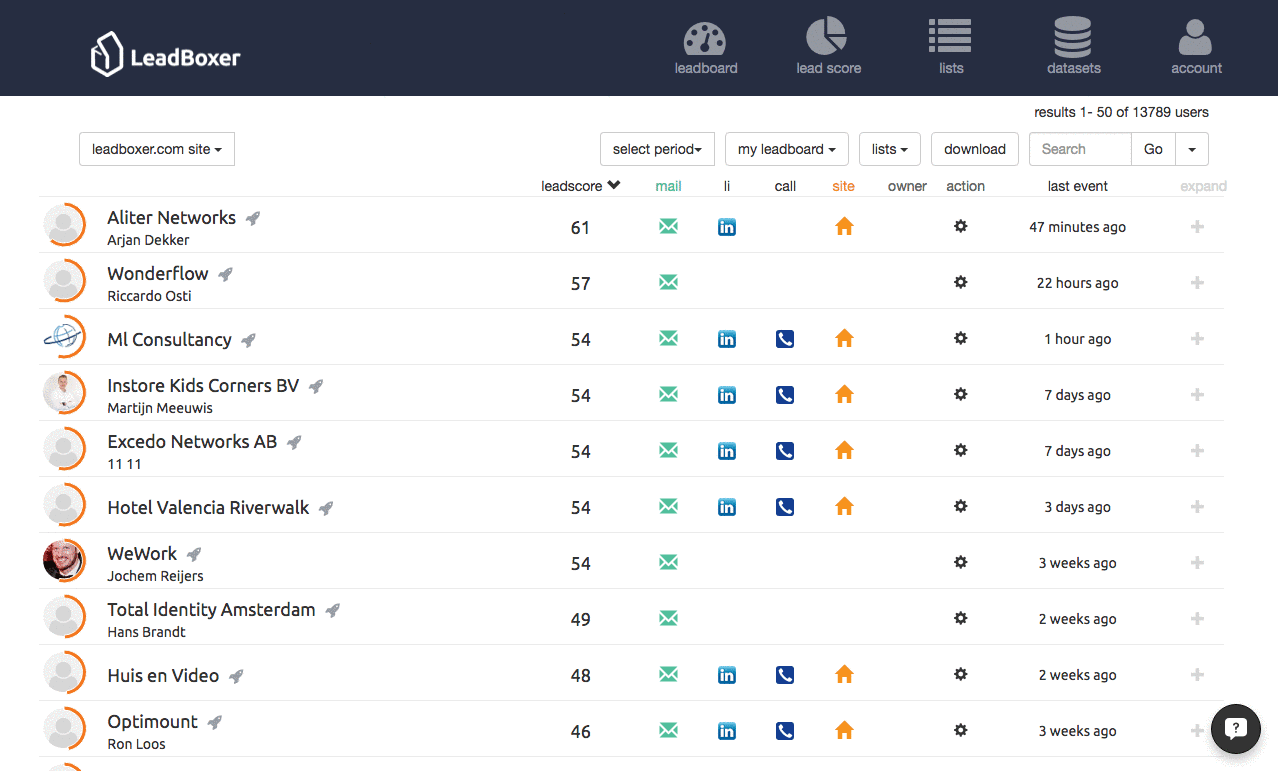Click mail icon for Total Identity Amsterdam
This screenshot has width=1278, height=771.
(x=669, y=619)
